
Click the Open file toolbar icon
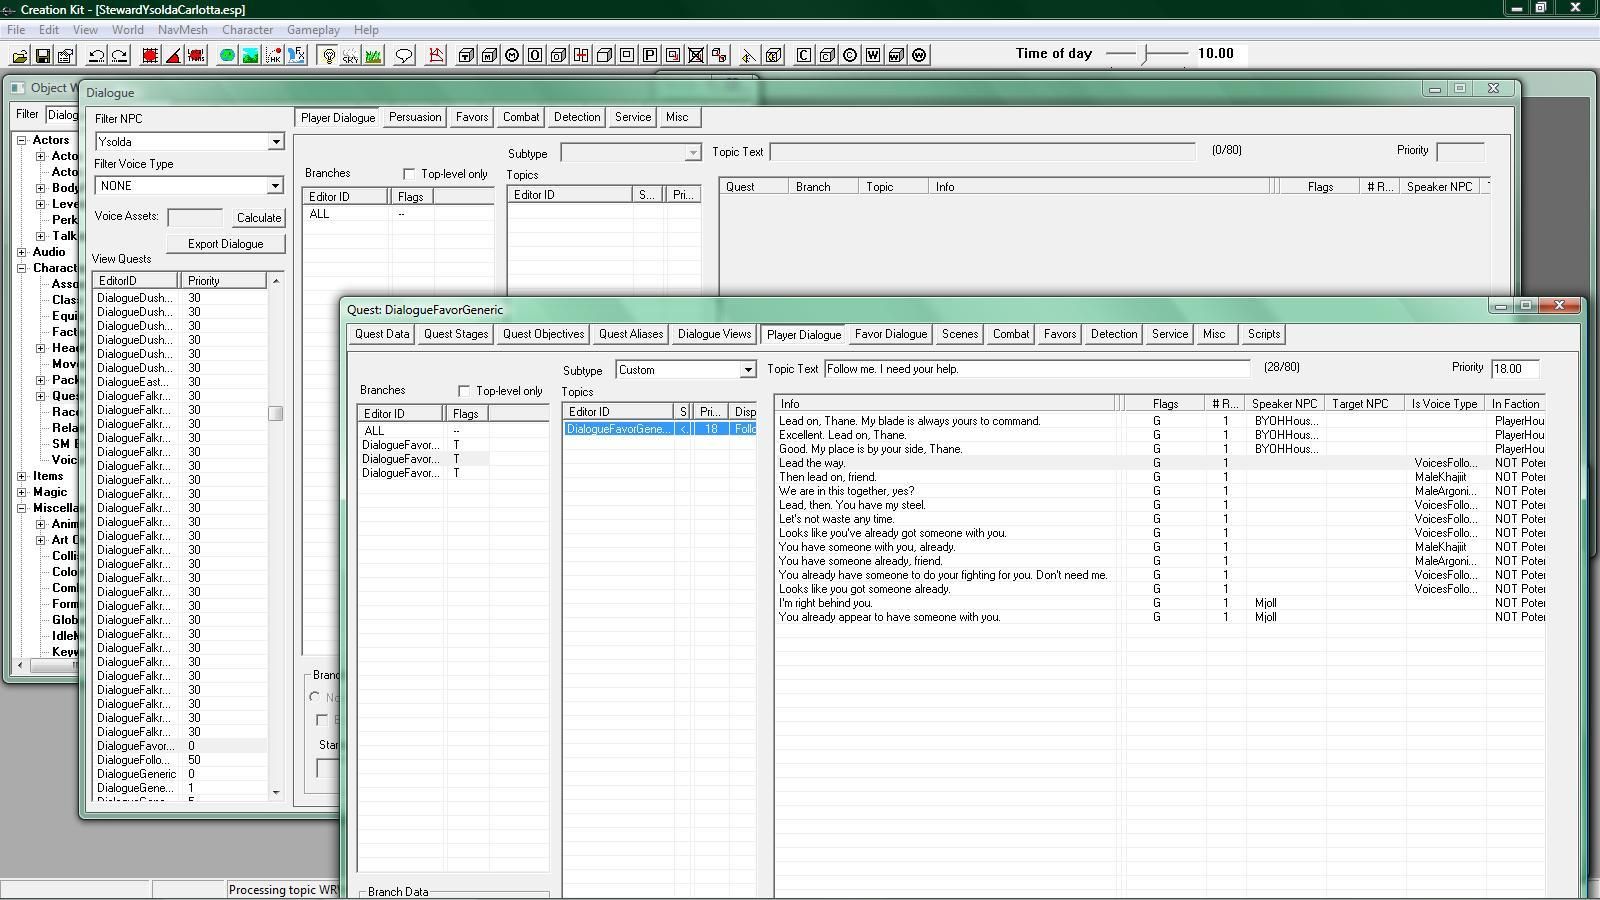pyautogui.click(x=20, y=55)
